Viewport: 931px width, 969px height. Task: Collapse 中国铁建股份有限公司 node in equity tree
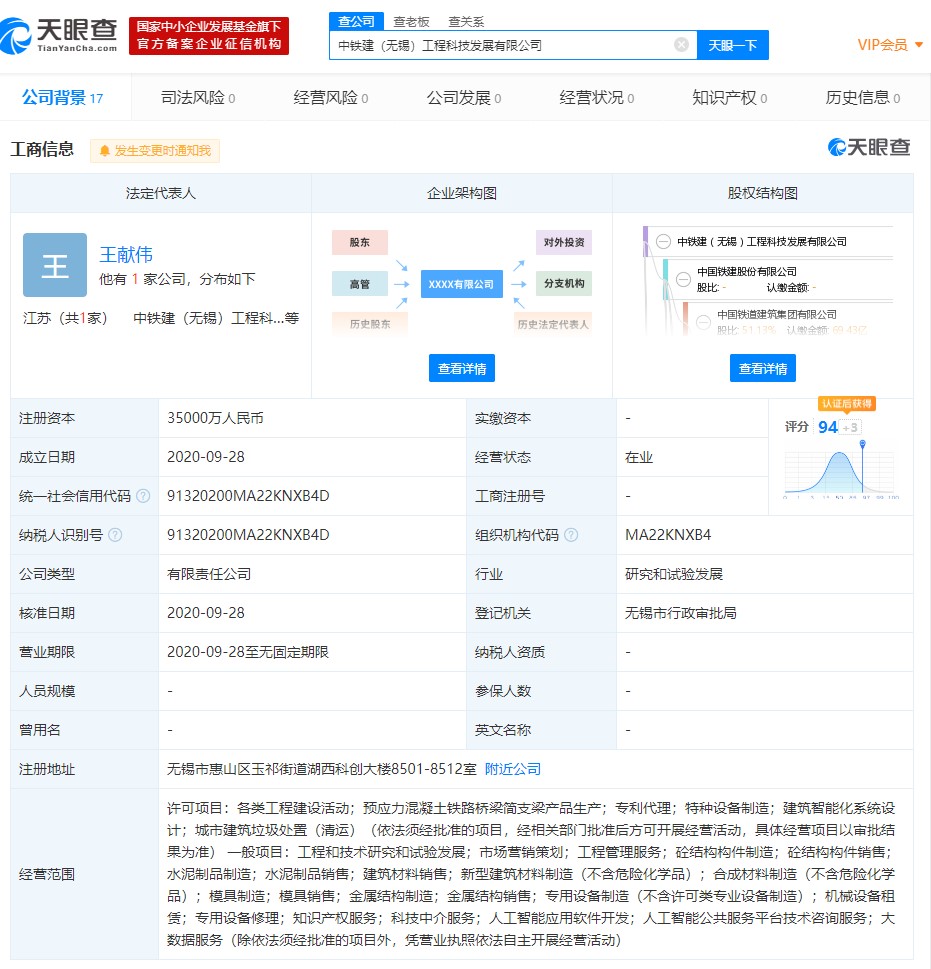[683, 279]
